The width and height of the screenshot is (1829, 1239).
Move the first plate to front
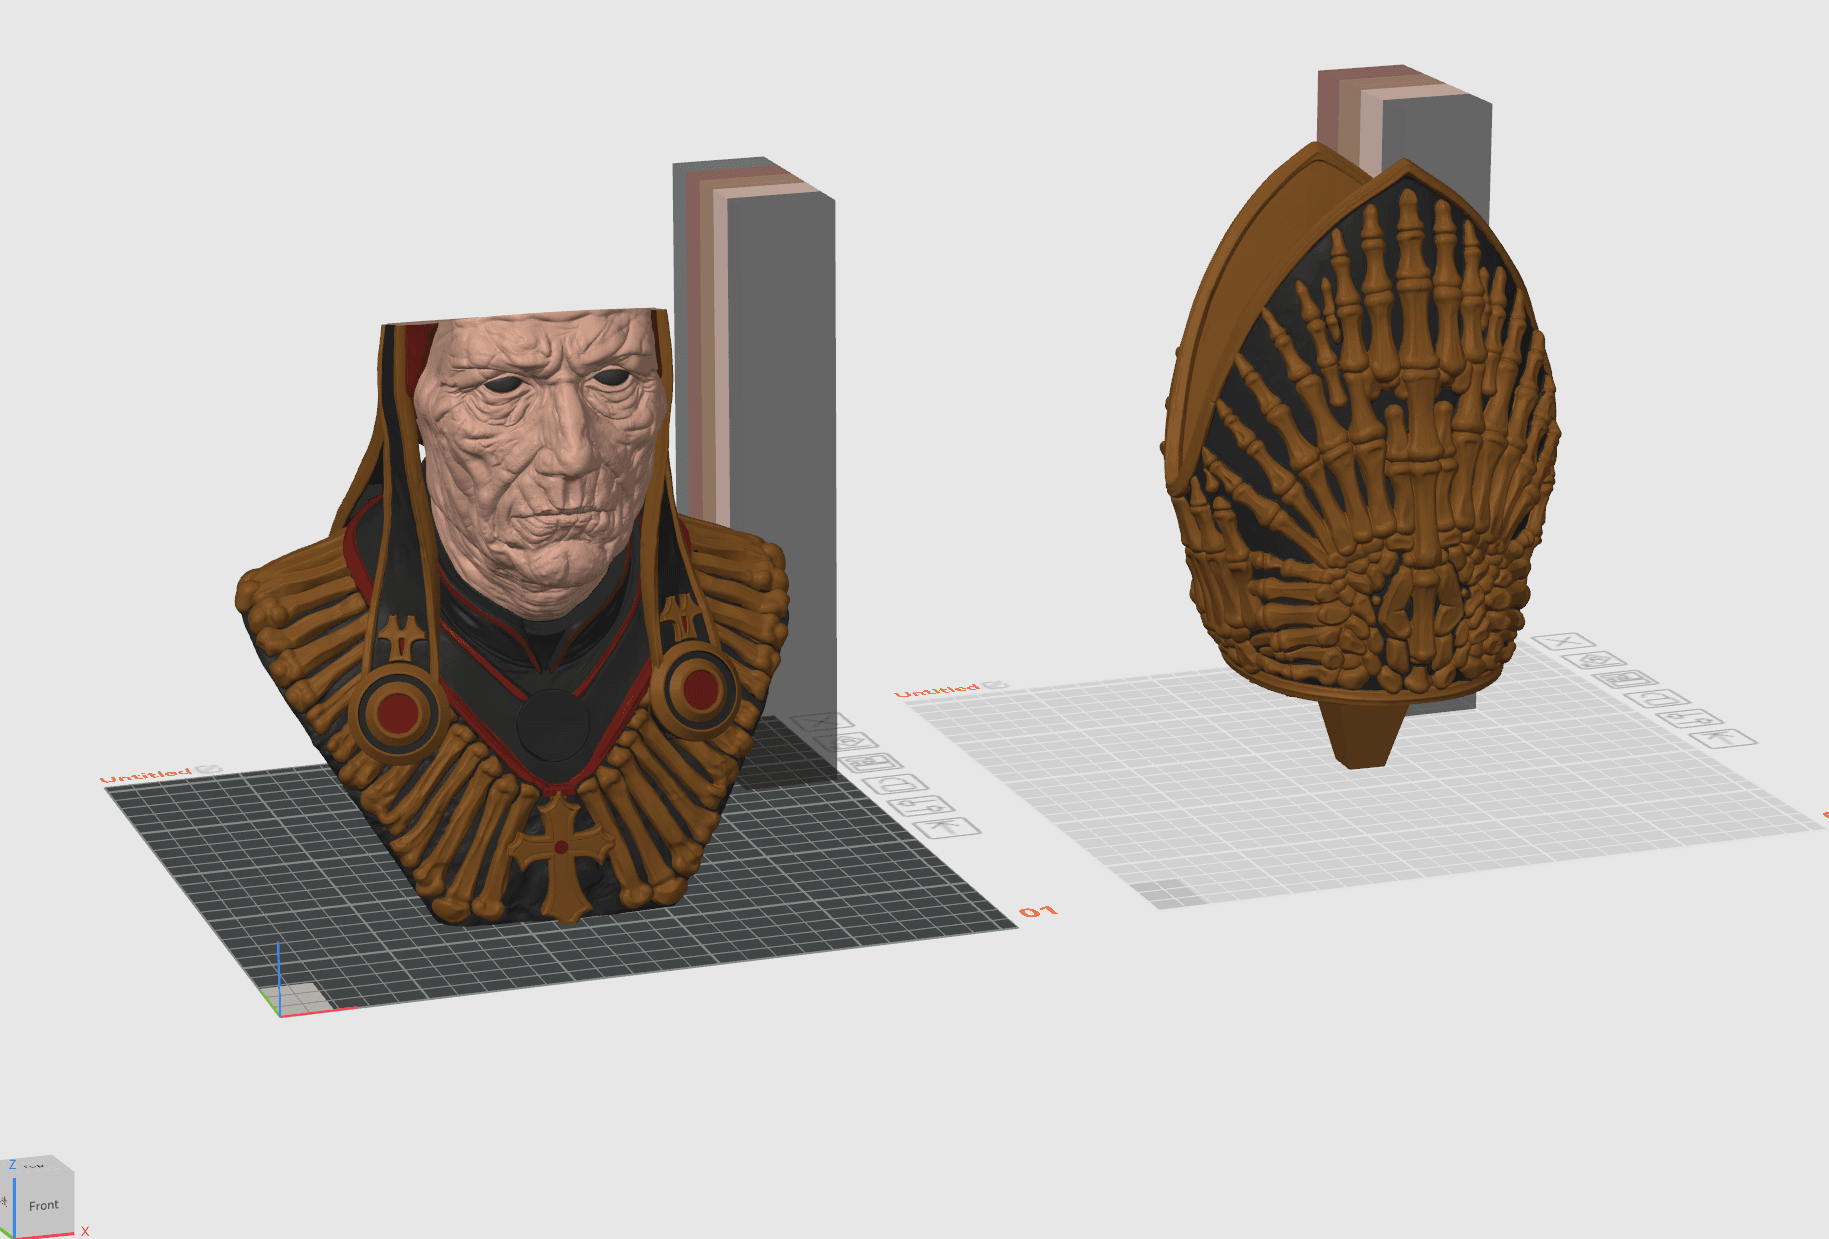(946, 827)
